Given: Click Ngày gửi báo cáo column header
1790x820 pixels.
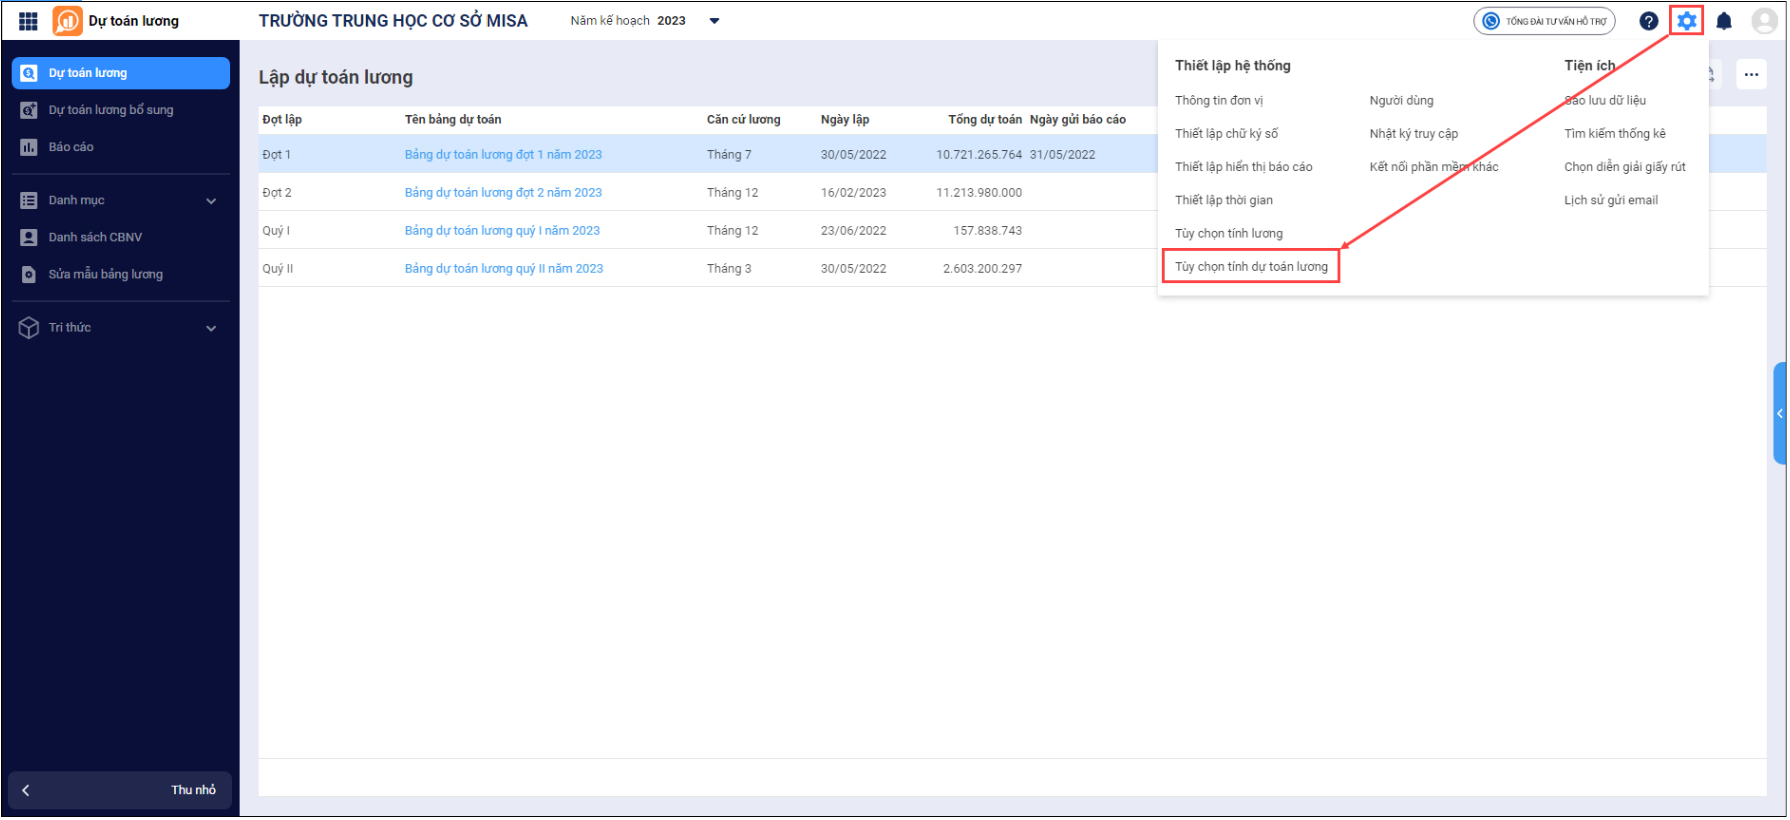Looking at the screenshot, I should pyautogui.click(x=1078, y=119).
